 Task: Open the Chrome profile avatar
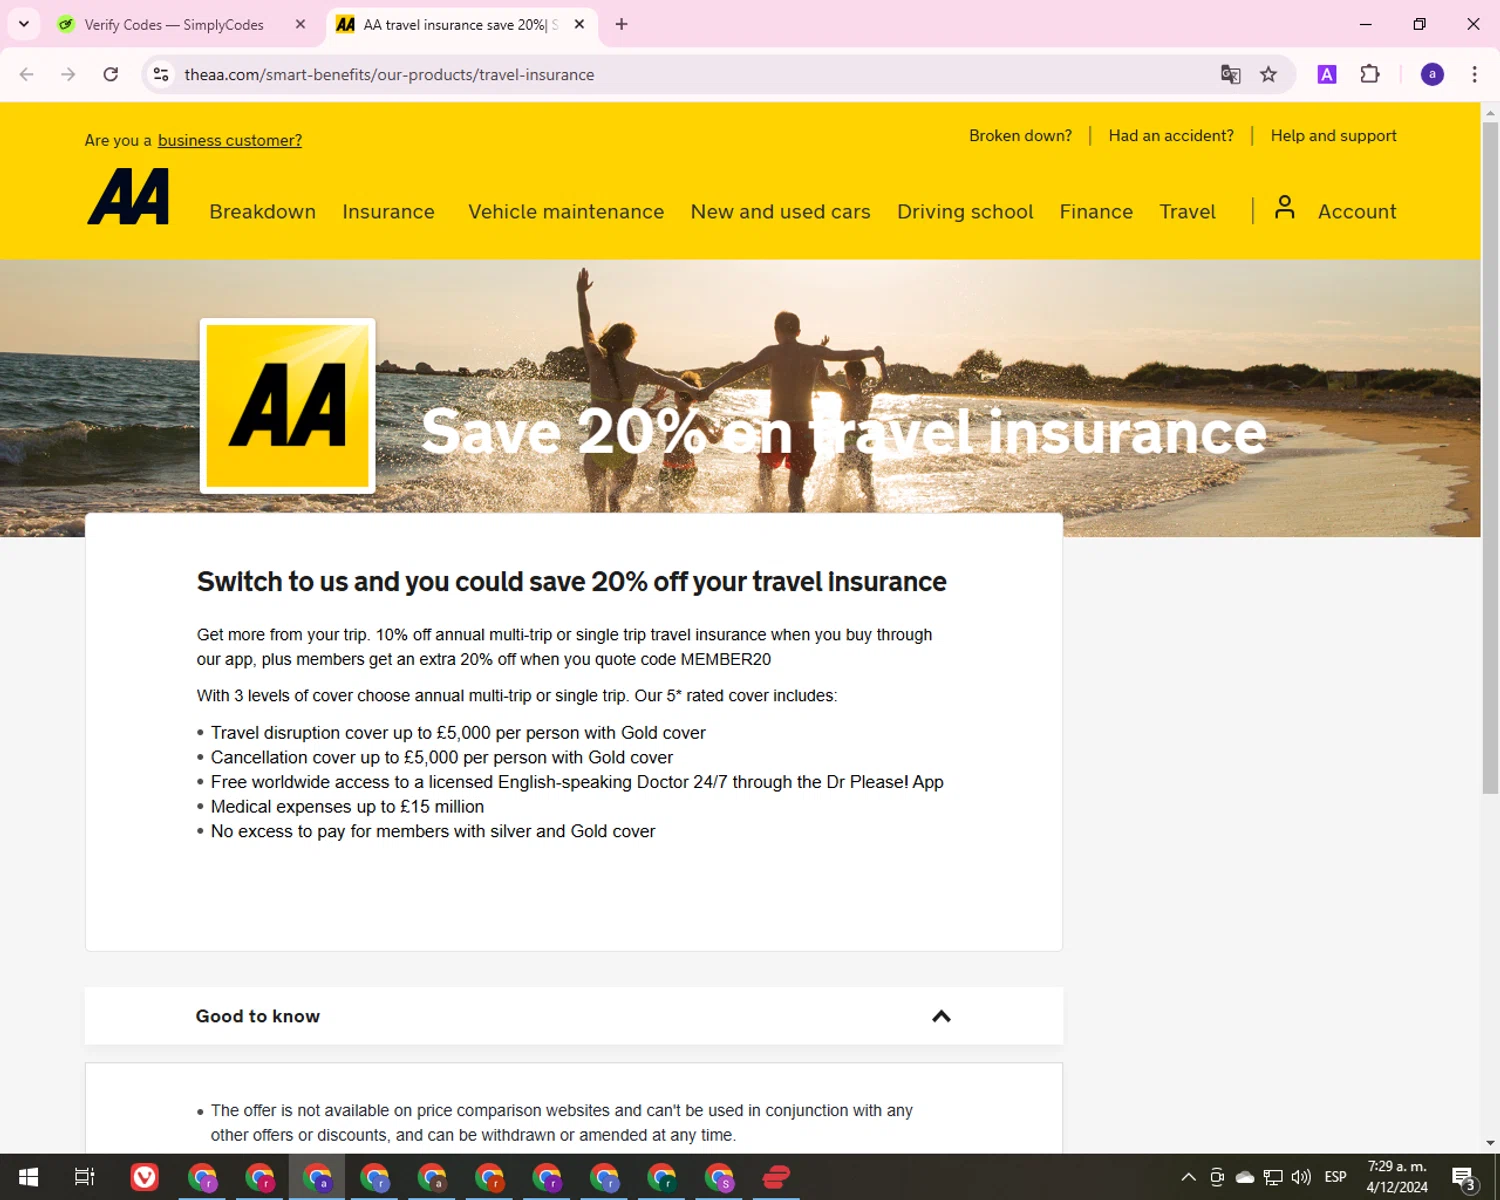[x=1432, y=75]
